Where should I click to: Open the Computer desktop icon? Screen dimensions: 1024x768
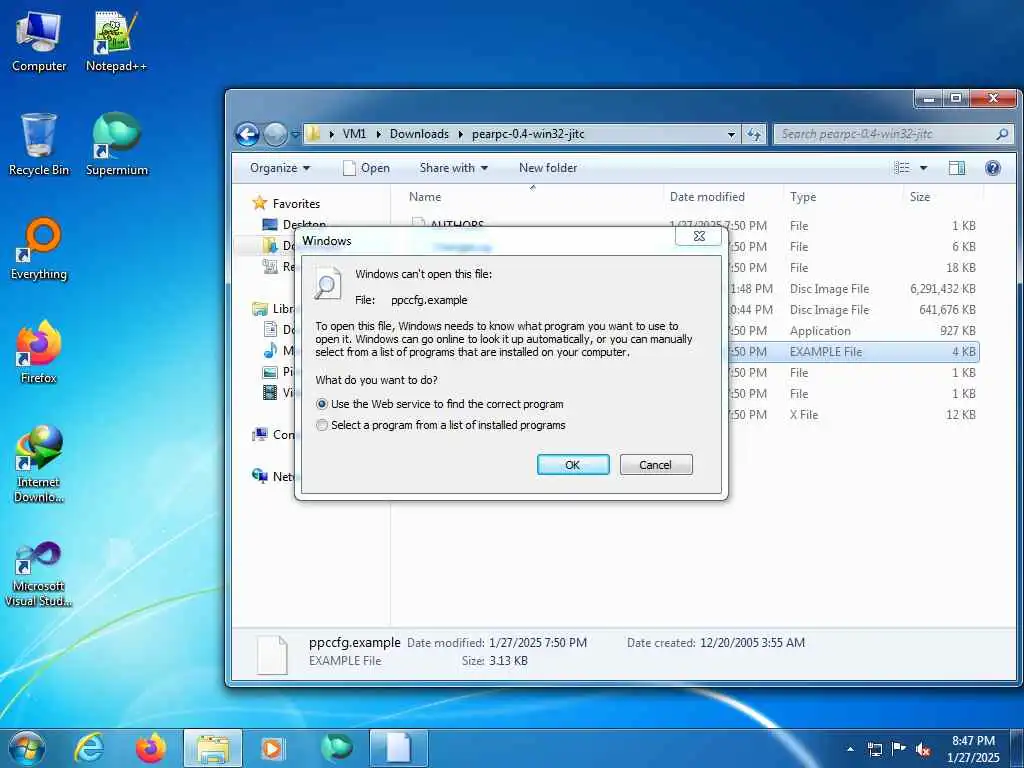pos(39,41)
